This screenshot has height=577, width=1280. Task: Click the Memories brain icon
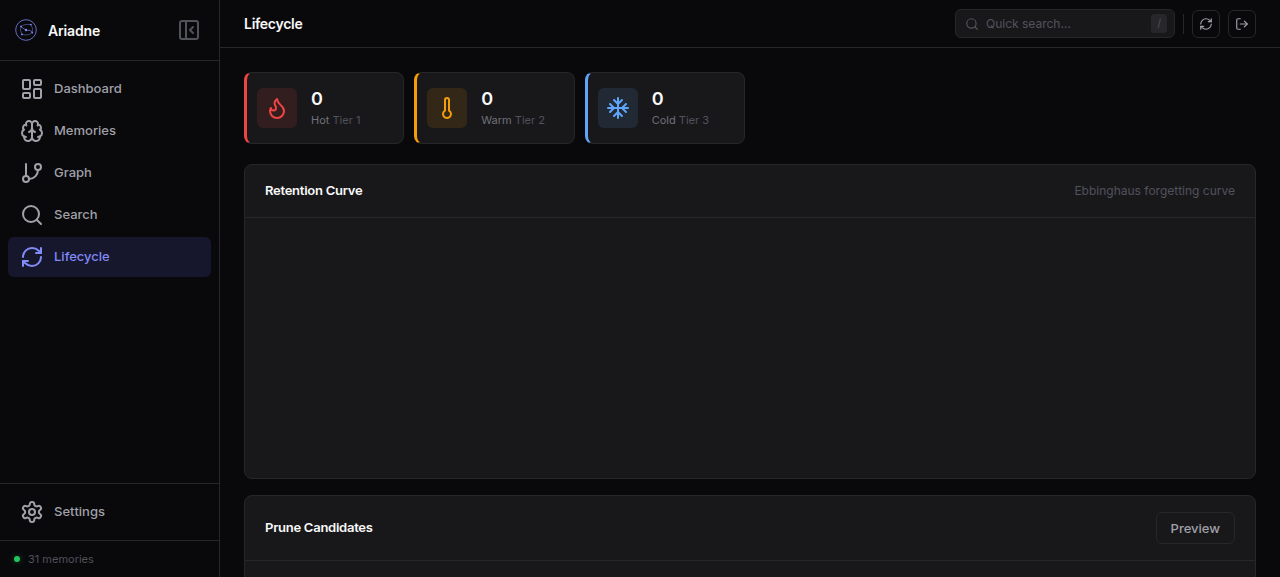coord(32,131)
